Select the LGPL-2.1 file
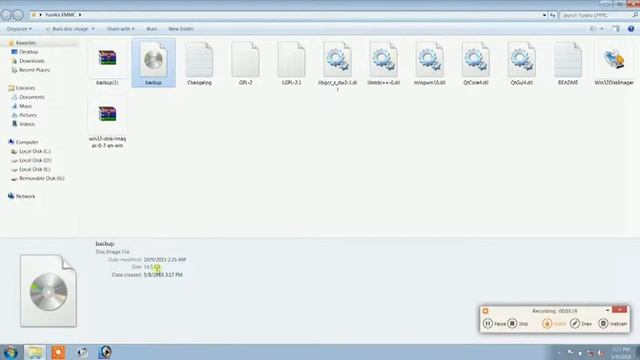The width and height of the screenshot is (640, 360). coord(291,63)
